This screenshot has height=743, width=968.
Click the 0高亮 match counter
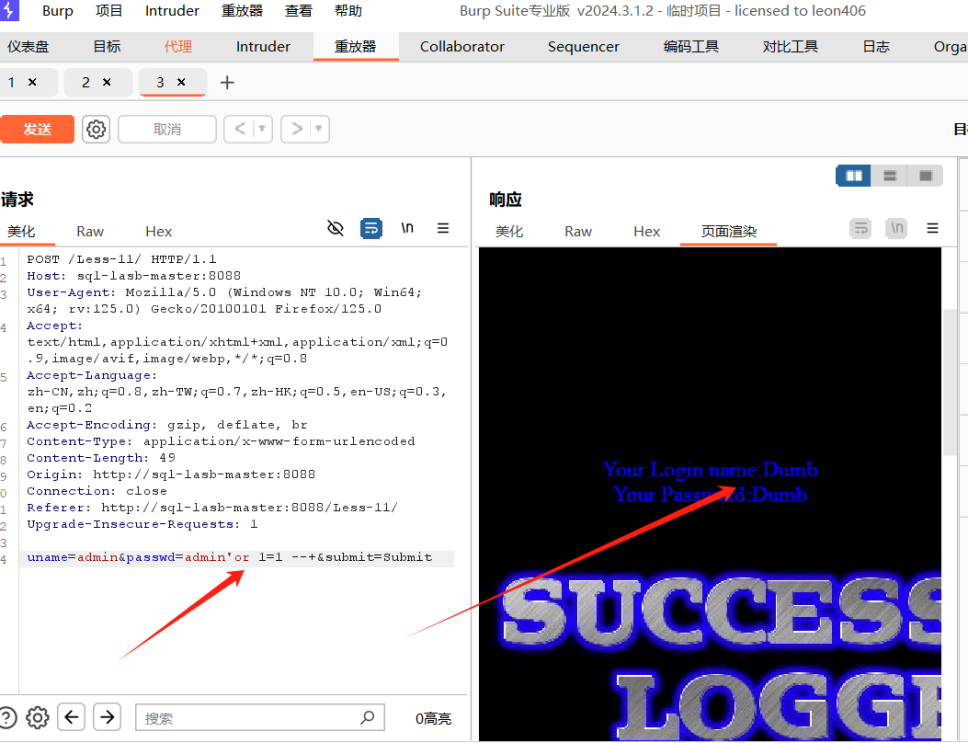click(x=433, y=718)
